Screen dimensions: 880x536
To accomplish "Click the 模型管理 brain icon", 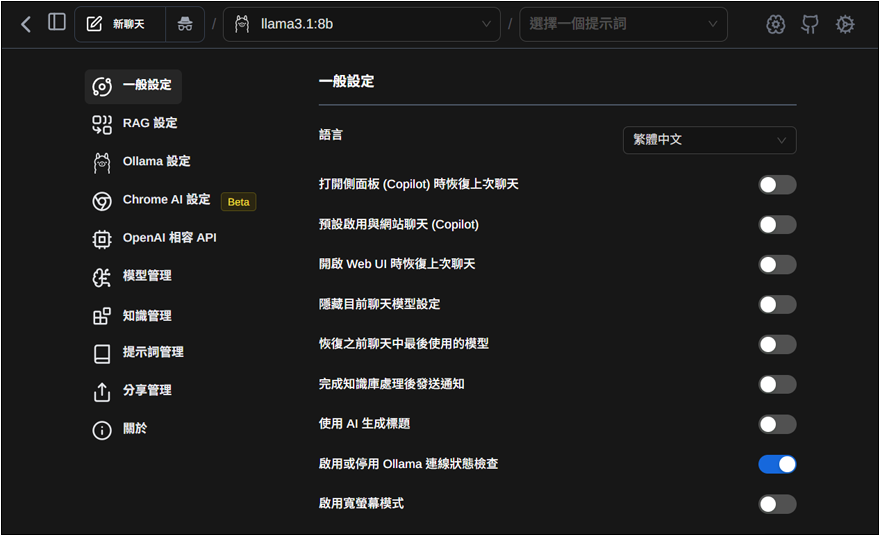I will pyautogui.click(x=102, y=277).
